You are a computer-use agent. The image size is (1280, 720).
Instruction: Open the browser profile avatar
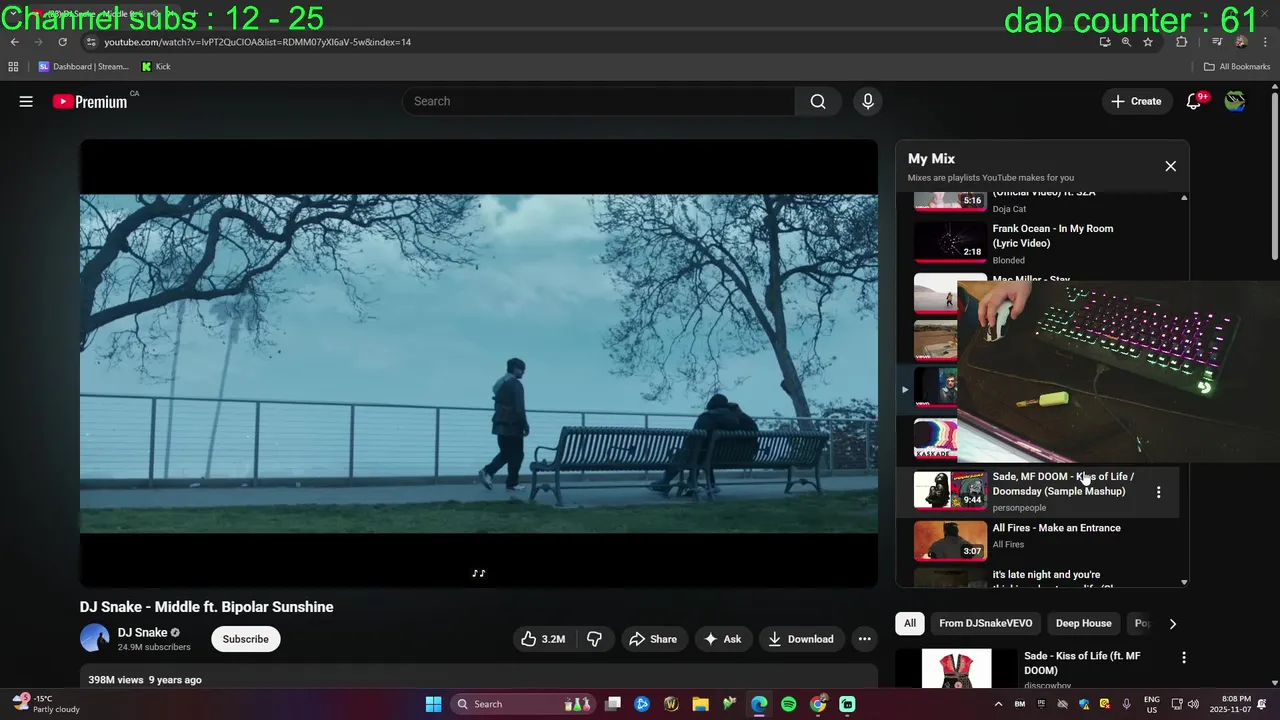pos(1241,42)
